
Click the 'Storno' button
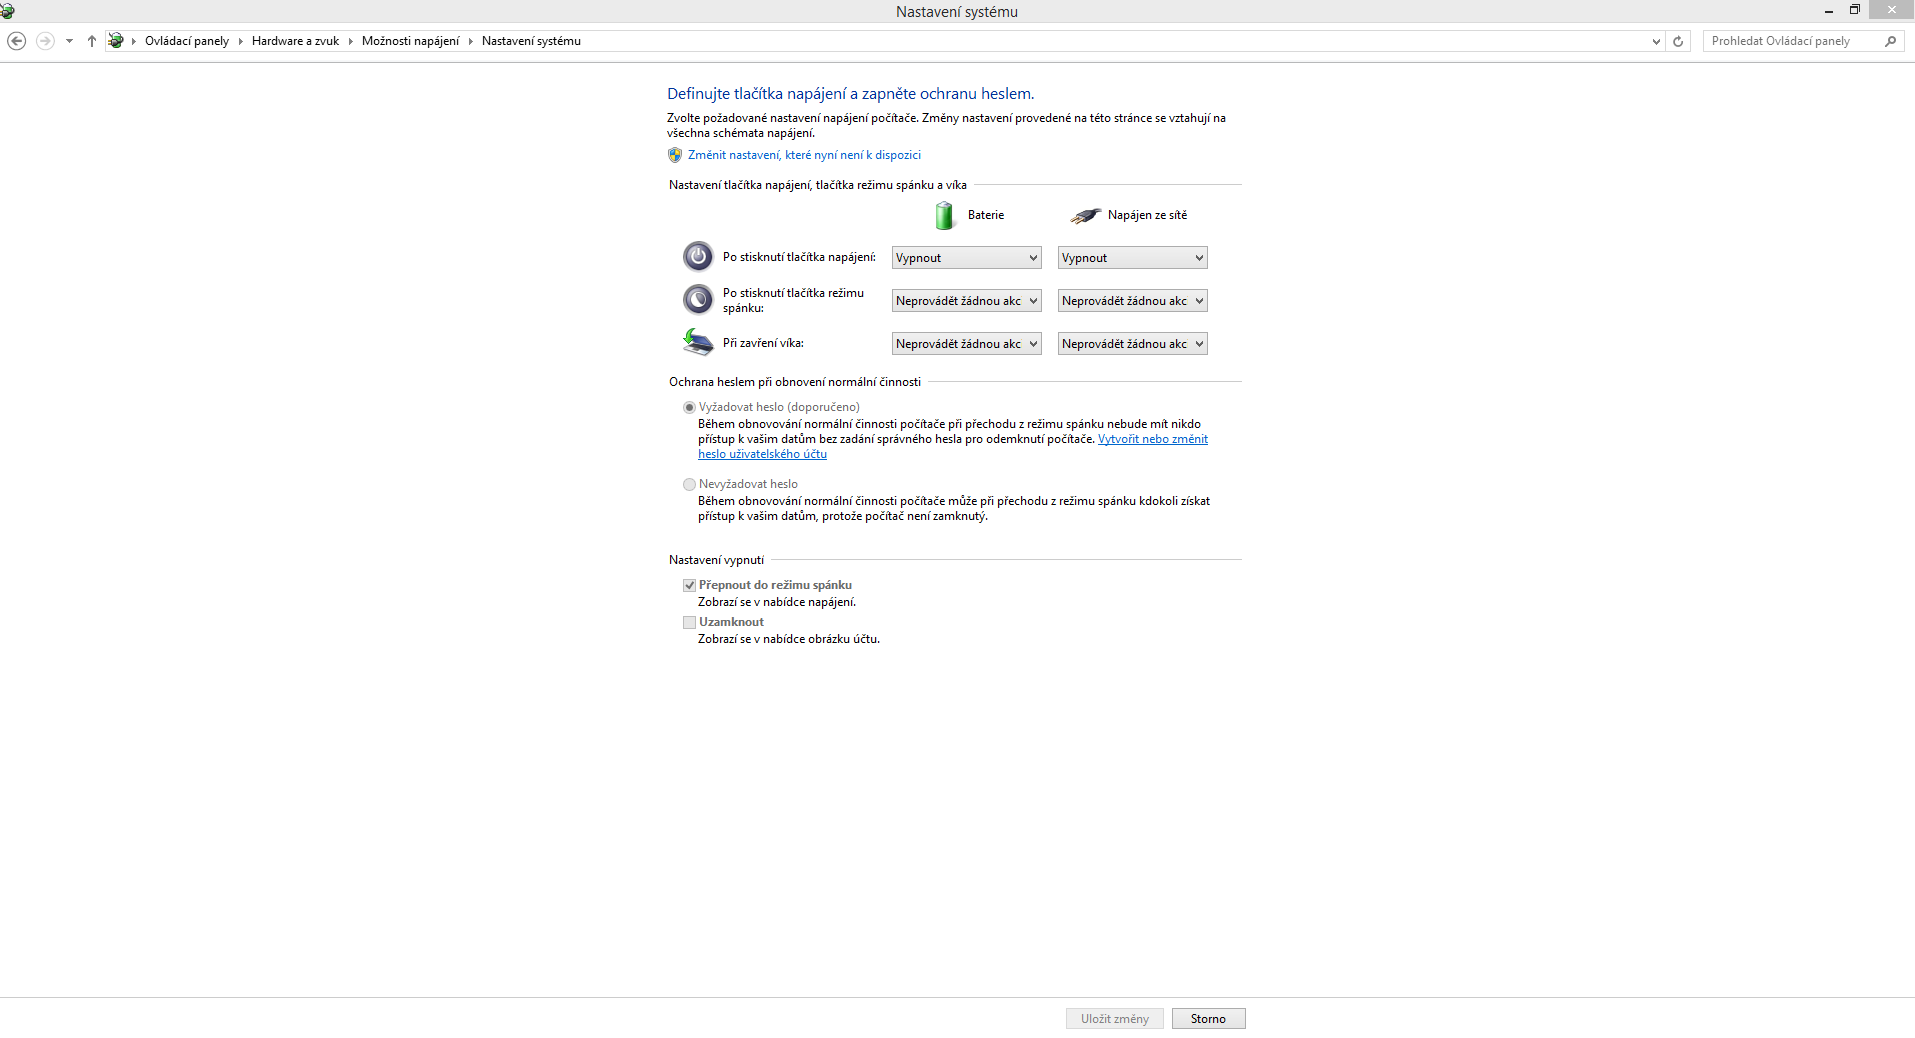click(1208, 1019)
